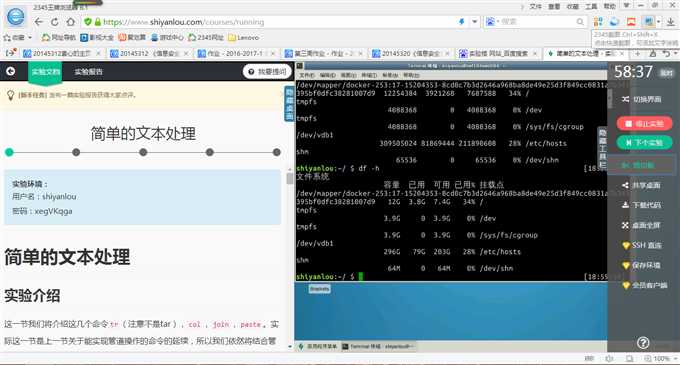Click the 2345 browser logo icon
Image resolution: width=680 pixels, height=365 pixels.
(x=16, y=17)
